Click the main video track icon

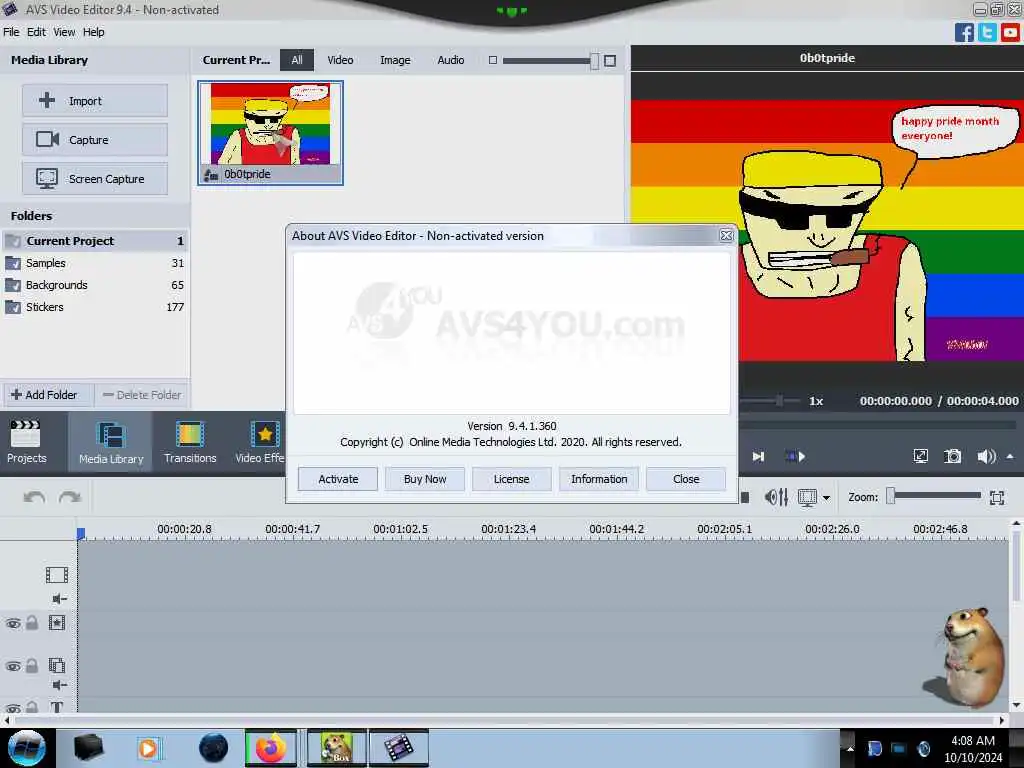pyautogui.click(x=57, y=575)
